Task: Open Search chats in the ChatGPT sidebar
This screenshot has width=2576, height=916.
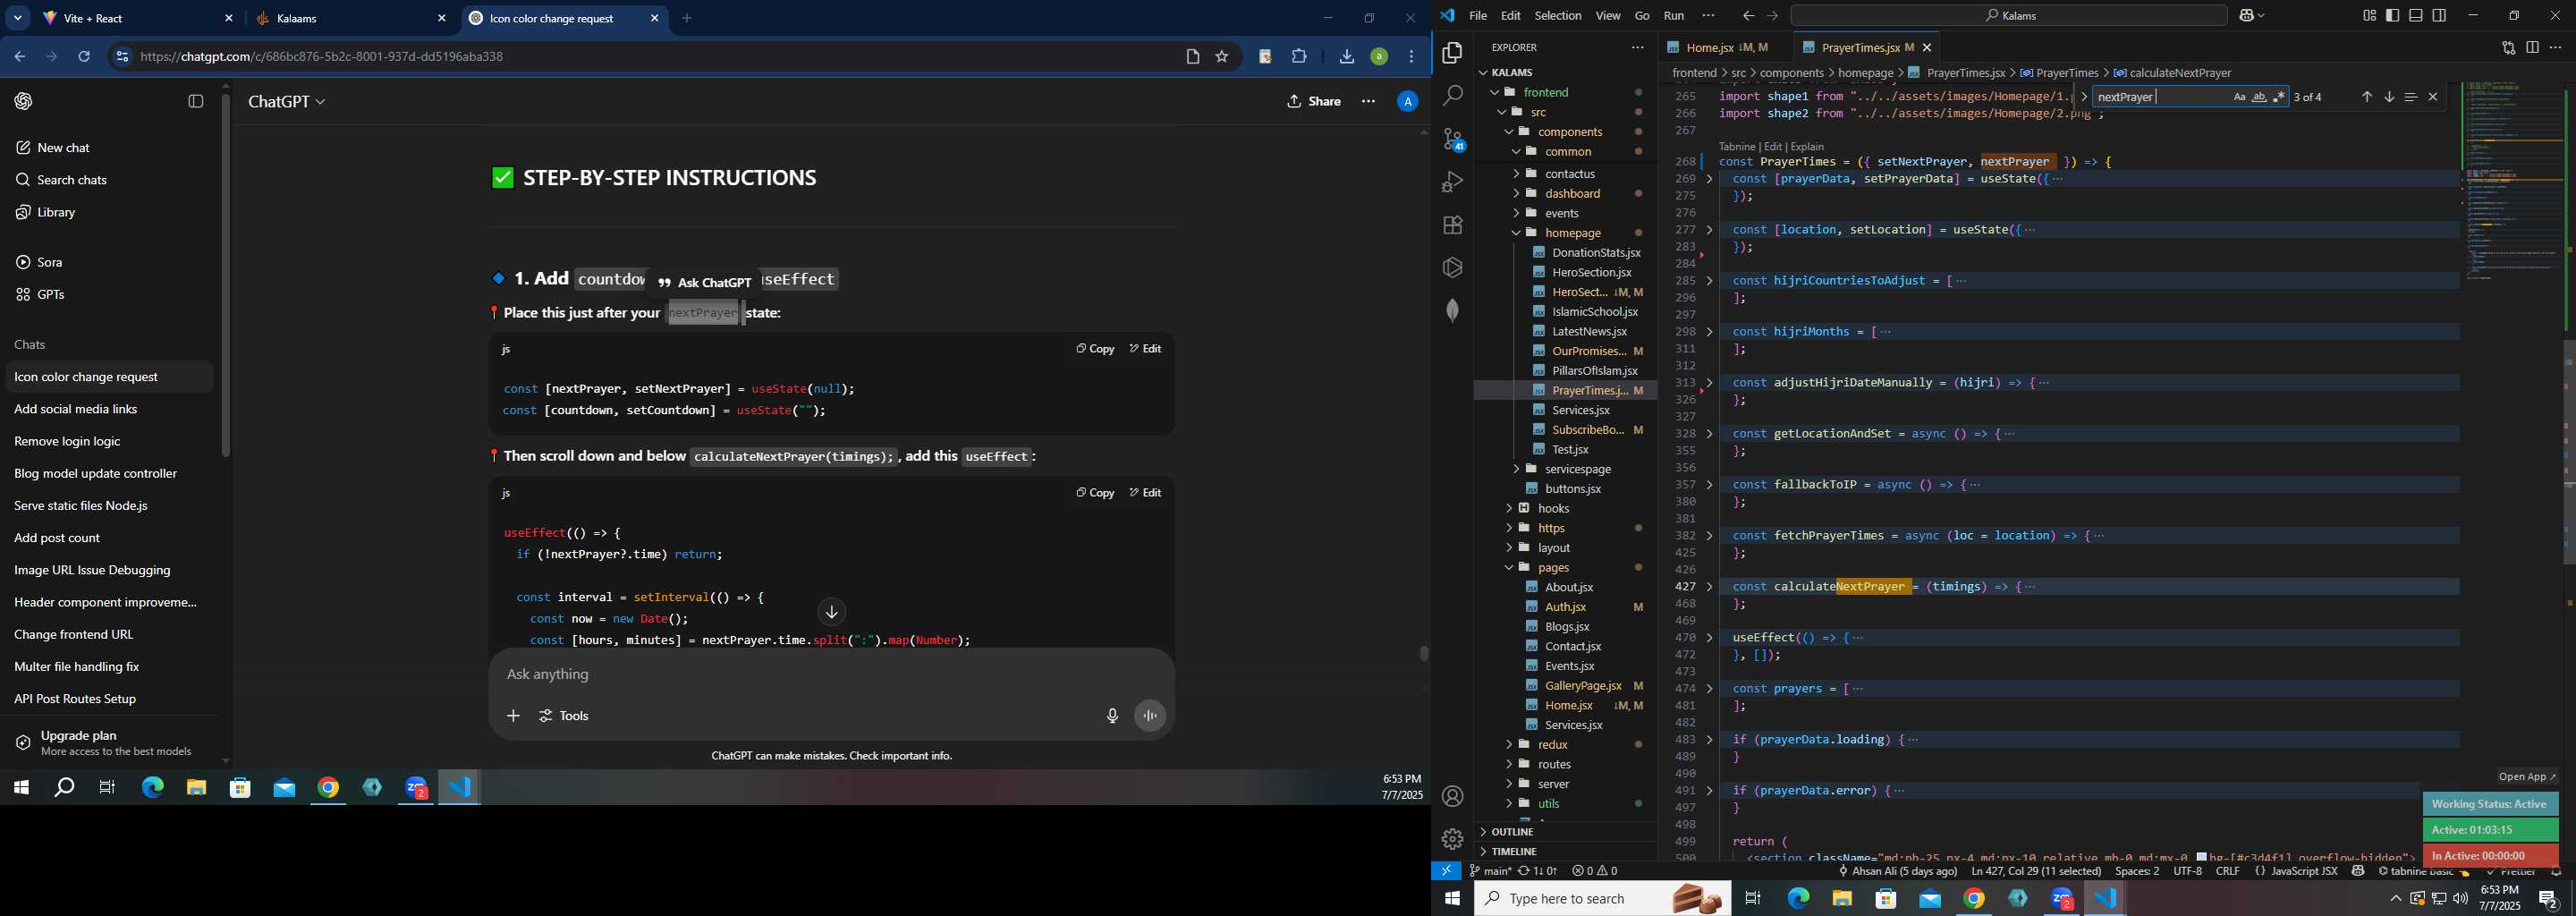Action: [x=71, y=180]
